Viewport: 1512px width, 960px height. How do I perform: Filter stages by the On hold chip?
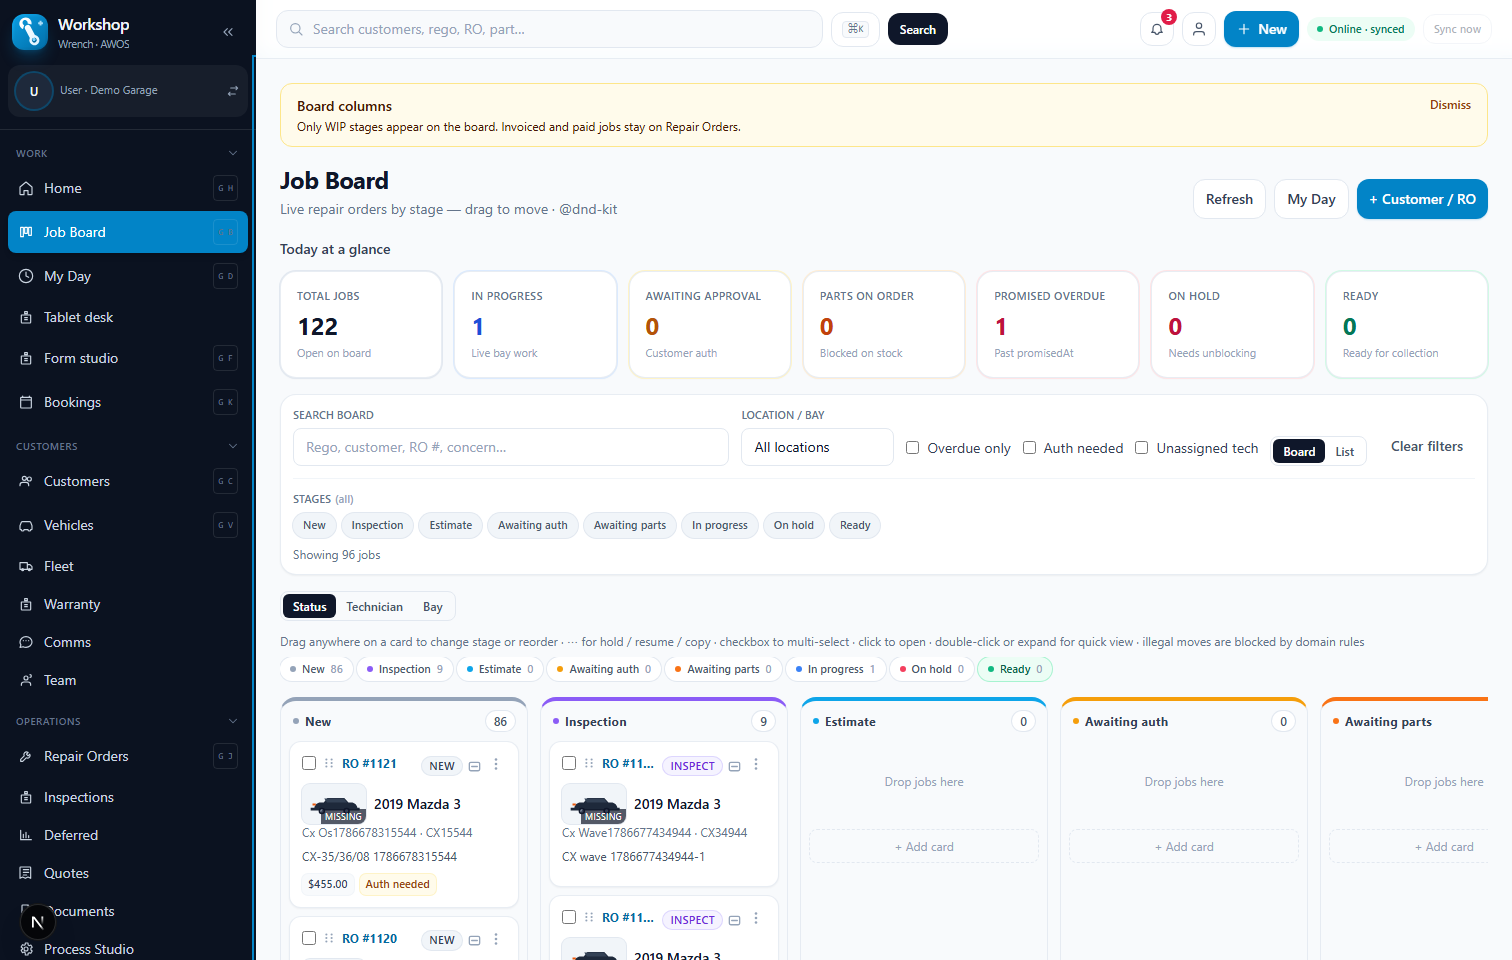(794, 525)
